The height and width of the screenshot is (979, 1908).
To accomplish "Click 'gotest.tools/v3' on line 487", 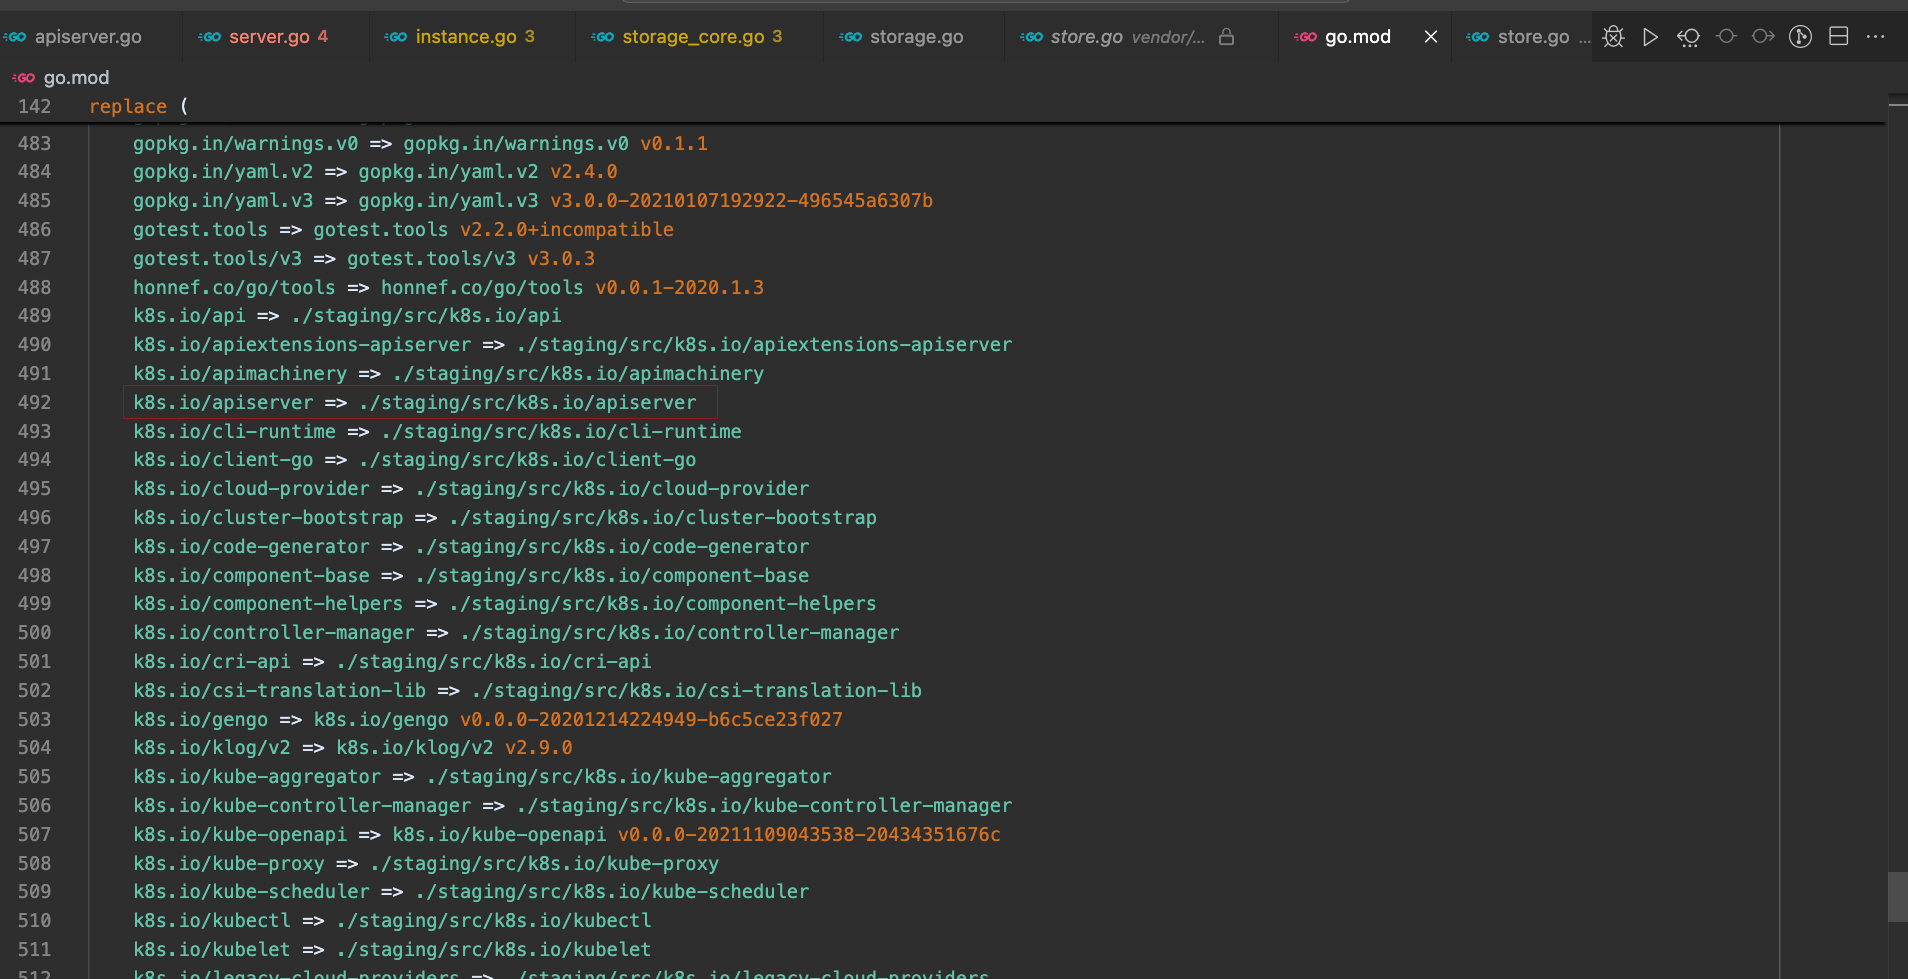I will (x=217, y=259).
